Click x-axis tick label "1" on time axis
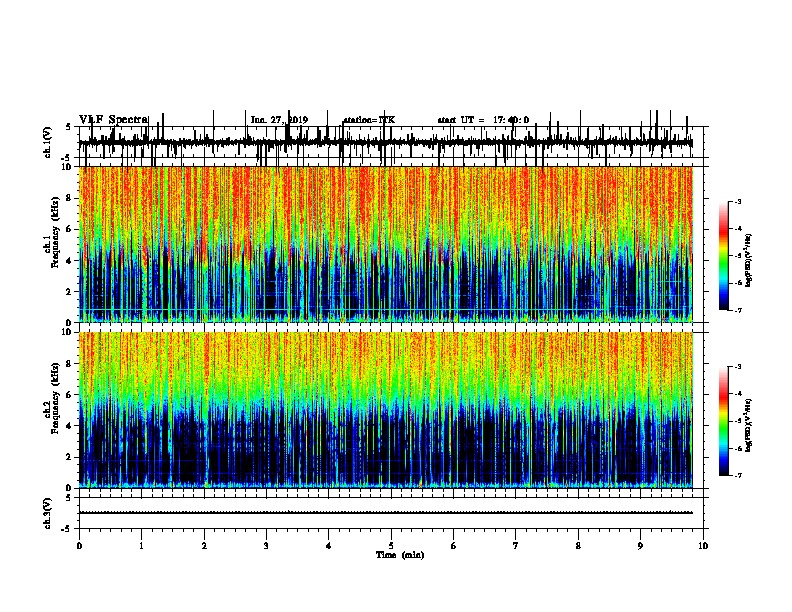This screenshot has height=612, width=792. 142,546
